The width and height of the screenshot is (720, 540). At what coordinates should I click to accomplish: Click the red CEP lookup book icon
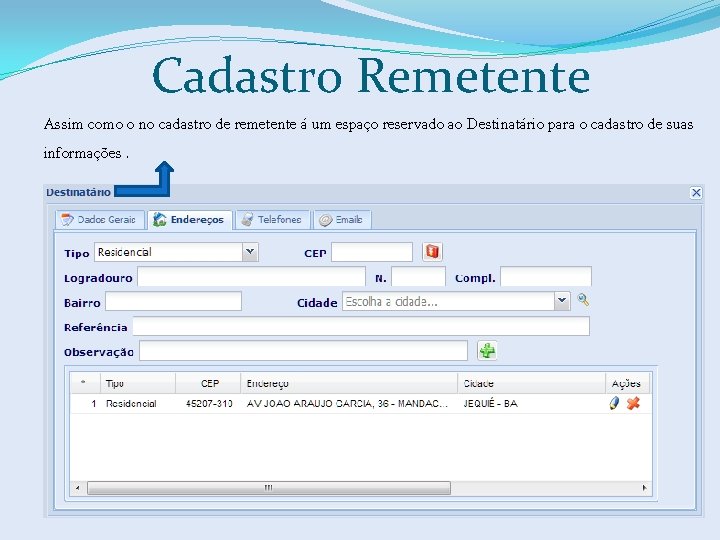pyautogui.click(x=432, y=252)
